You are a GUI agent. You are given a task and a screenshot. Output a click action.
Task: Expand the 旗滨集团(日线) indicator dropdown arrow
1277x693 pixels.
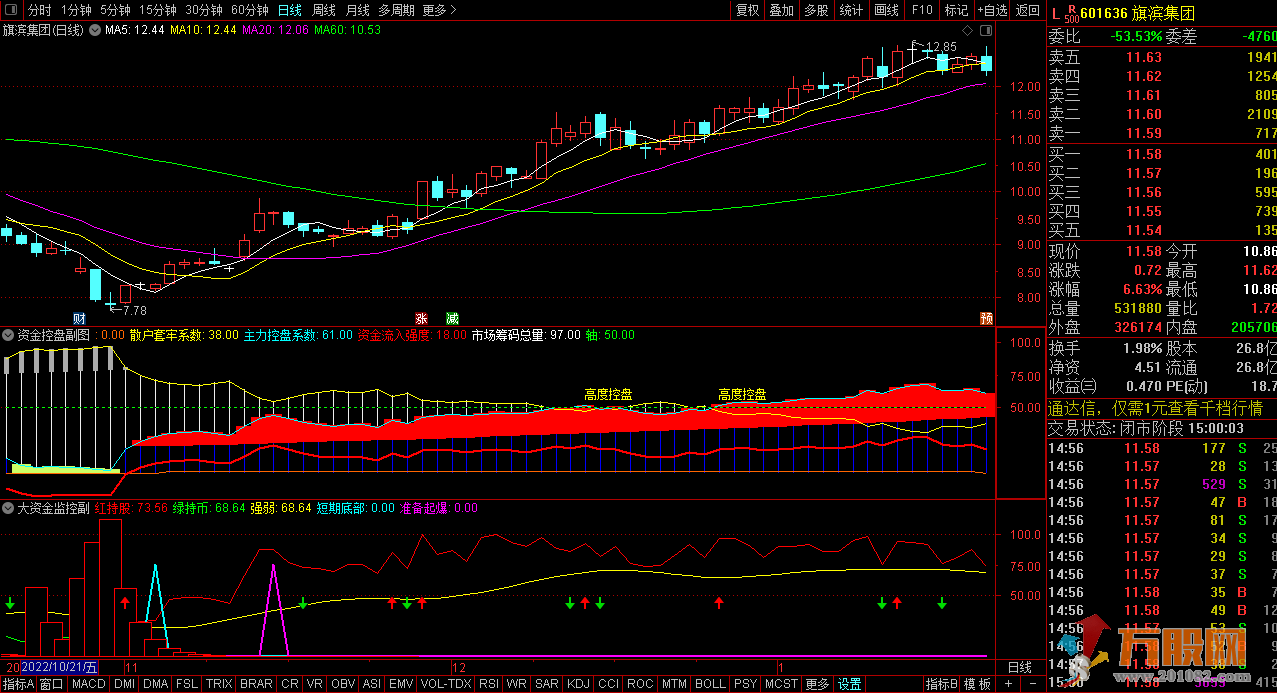[96, 30]
